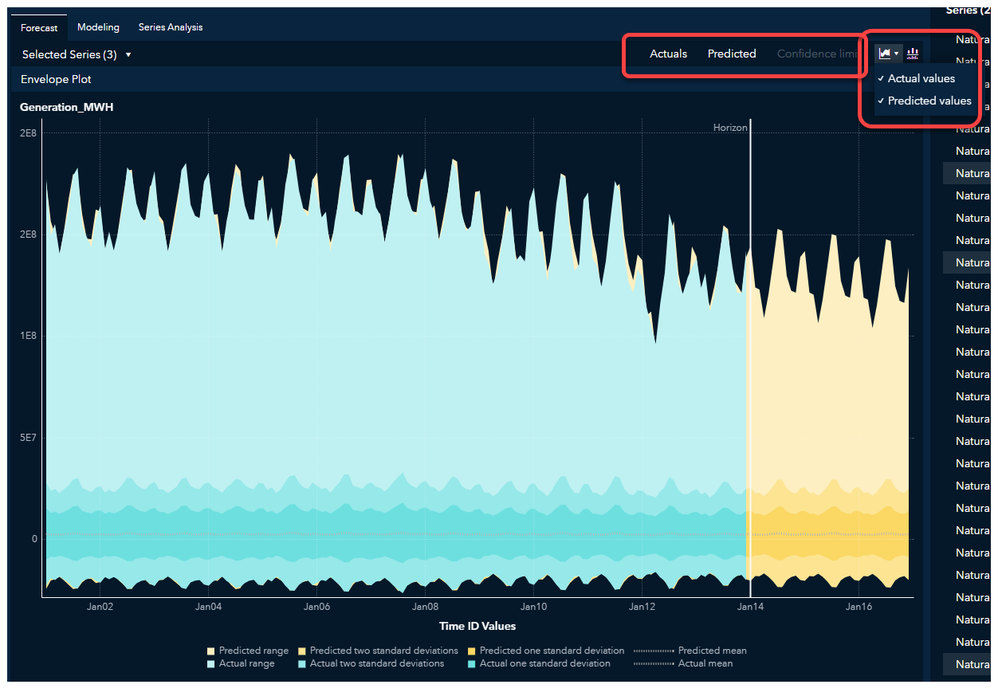Open the envelope plot chart icon

884,53
